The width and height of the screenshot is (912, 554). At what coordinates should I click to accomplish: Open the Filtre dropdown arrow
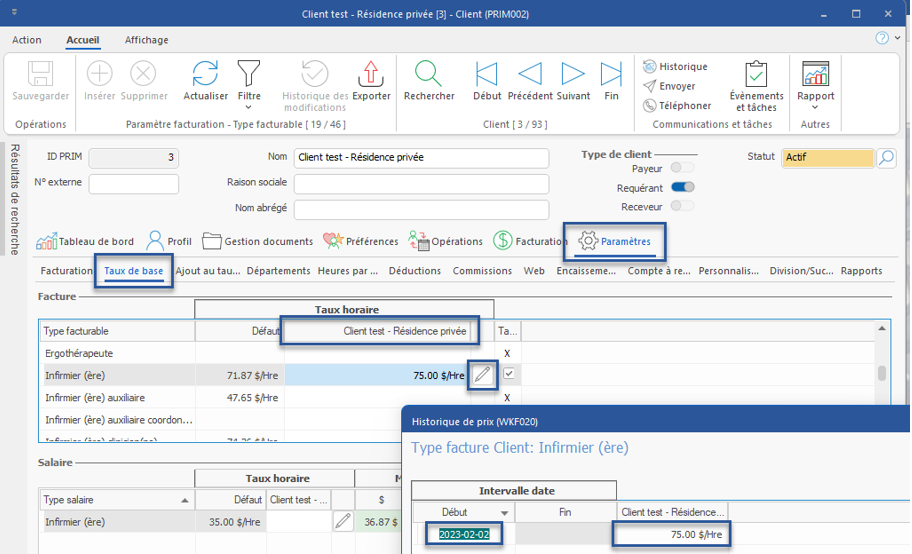tap(249, 108)
